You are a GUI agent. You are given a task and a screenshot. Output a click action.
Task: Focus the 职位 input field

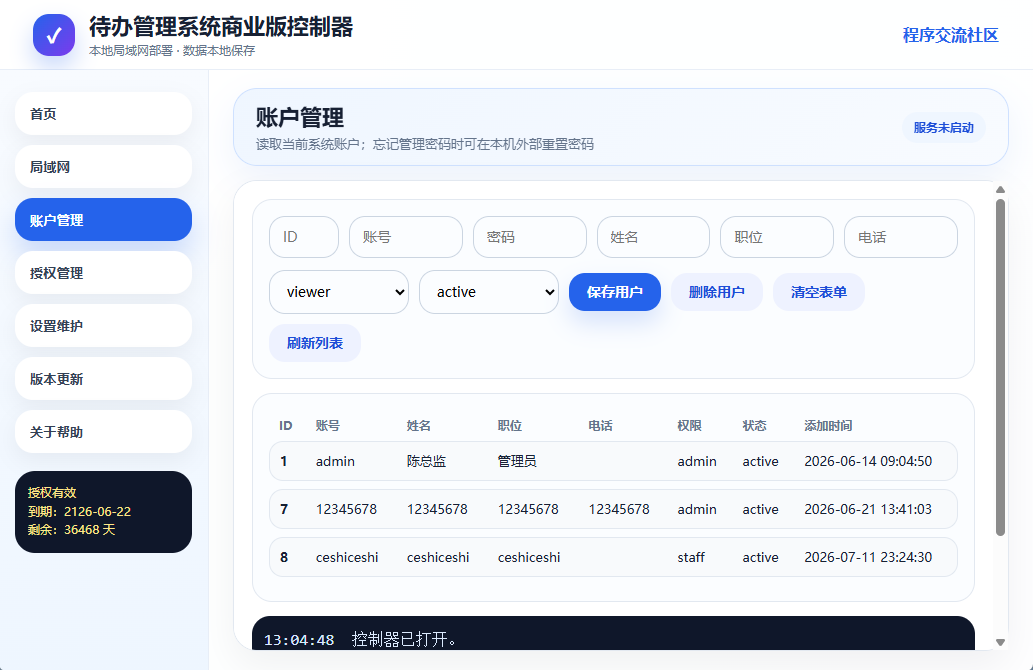pyautogui.click(x=777, y=237)
